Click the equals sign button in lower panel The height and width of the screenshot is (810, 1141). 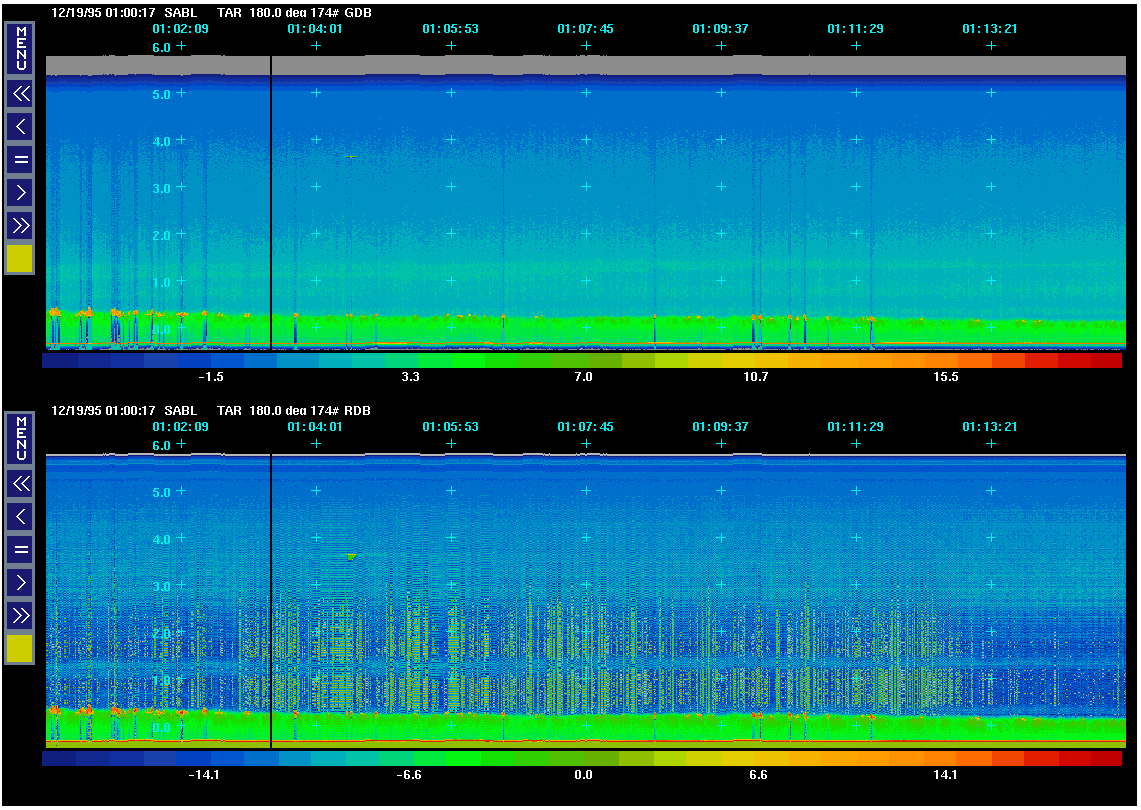point(20,549)
